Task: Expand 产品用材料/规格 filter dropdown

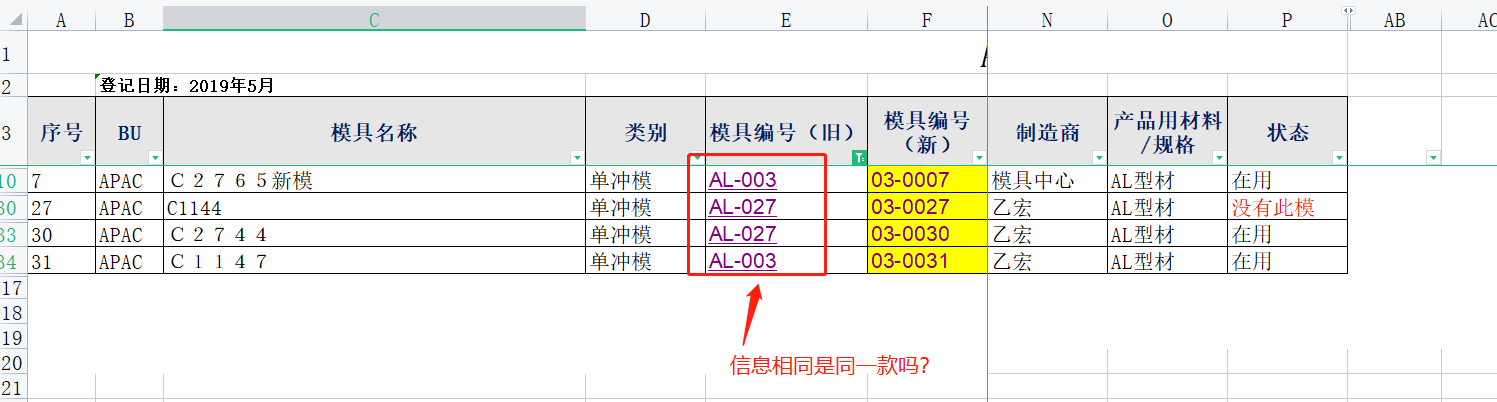Action: pyautogui.click(x=1219, y=158)
